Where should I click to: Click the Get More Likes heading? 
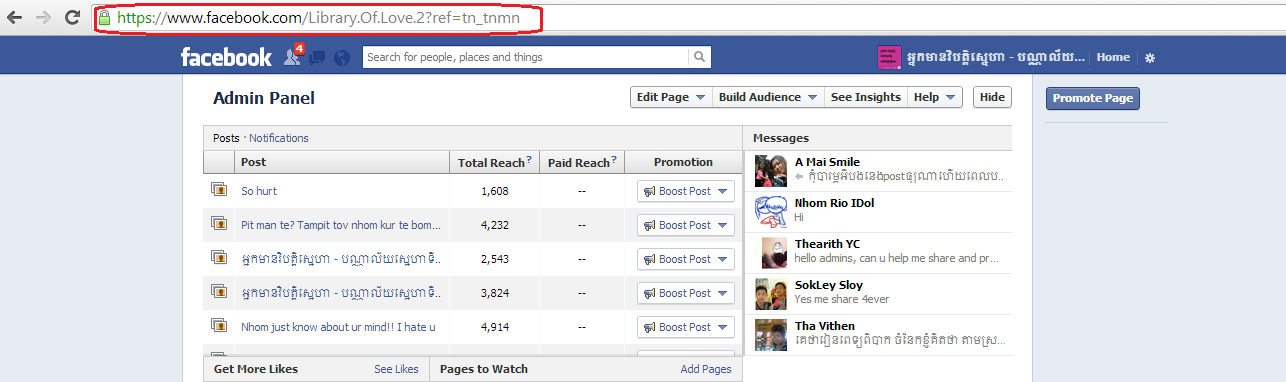pyautogui.click(x=256, y=369)
